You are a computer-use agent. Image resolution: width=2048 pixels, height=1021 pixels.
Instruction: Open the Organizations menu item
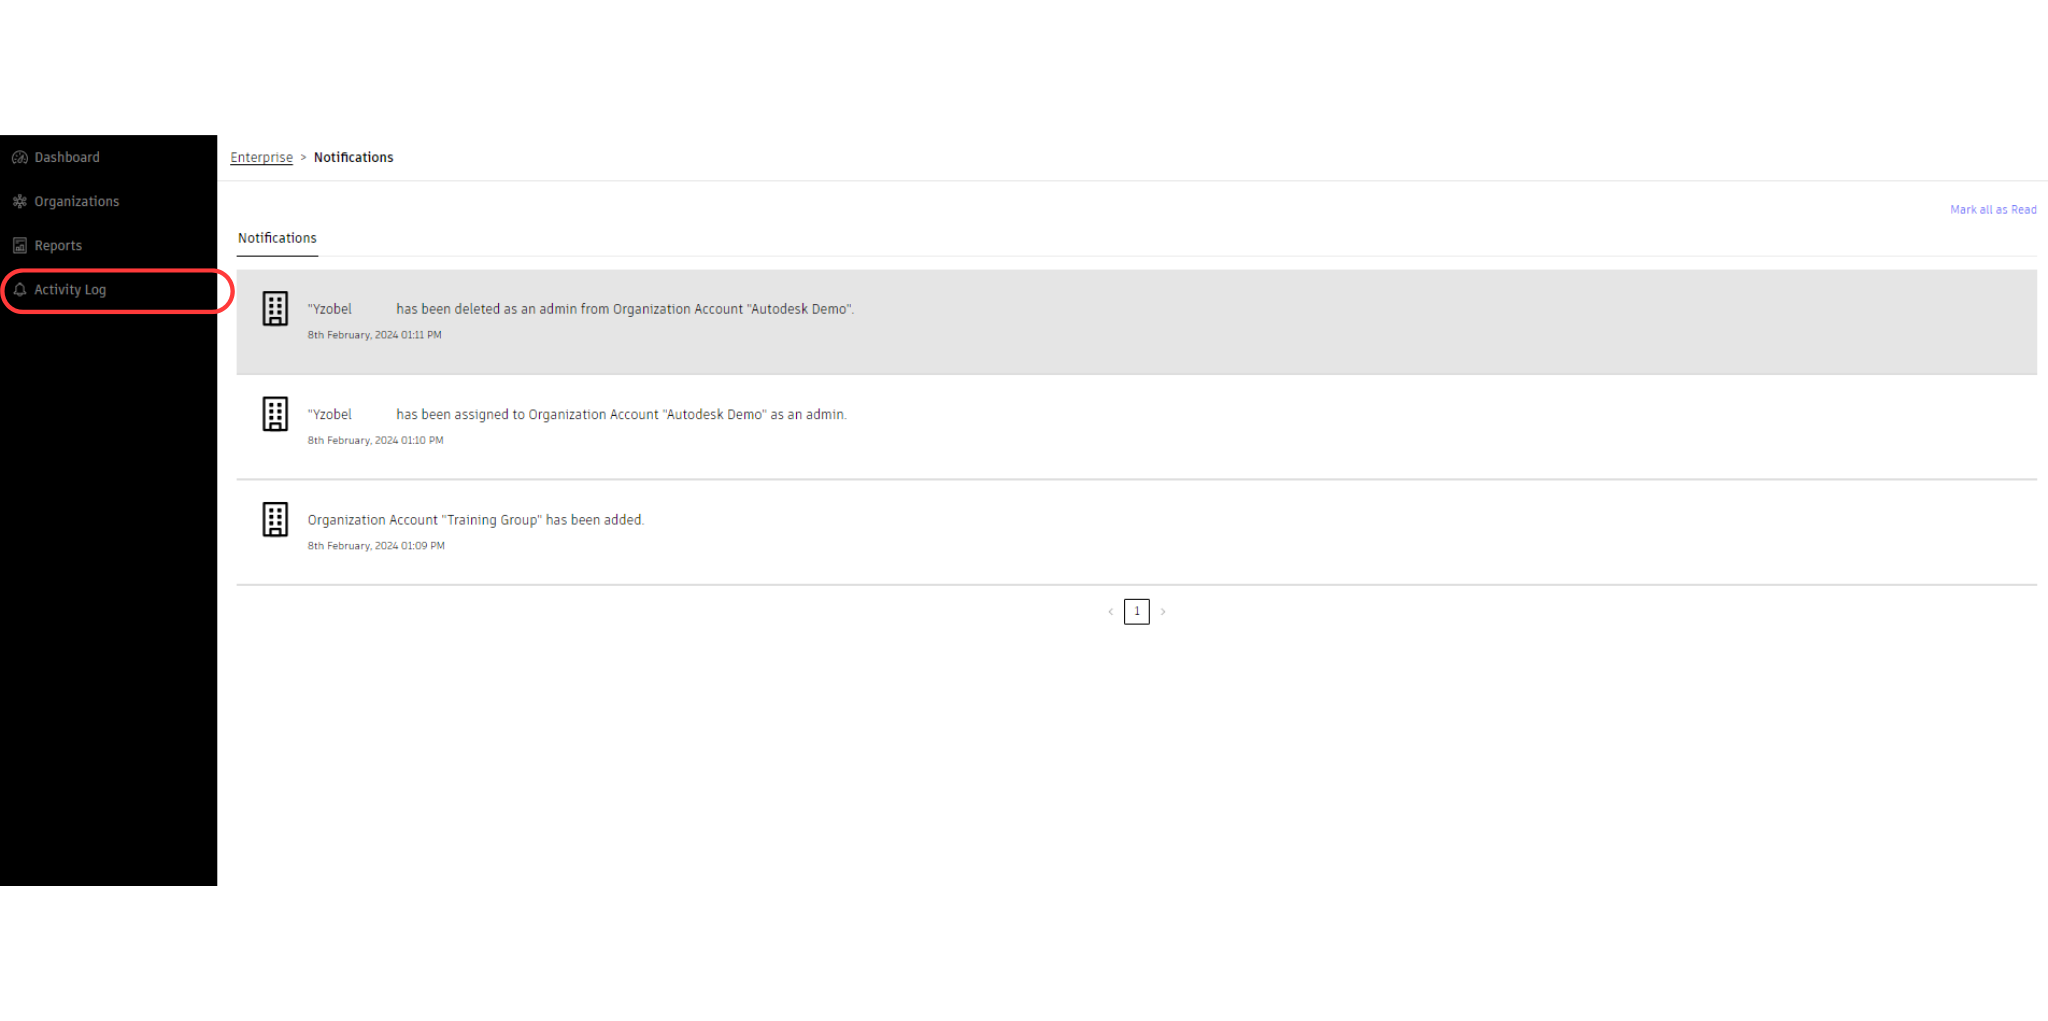[76, 202]
